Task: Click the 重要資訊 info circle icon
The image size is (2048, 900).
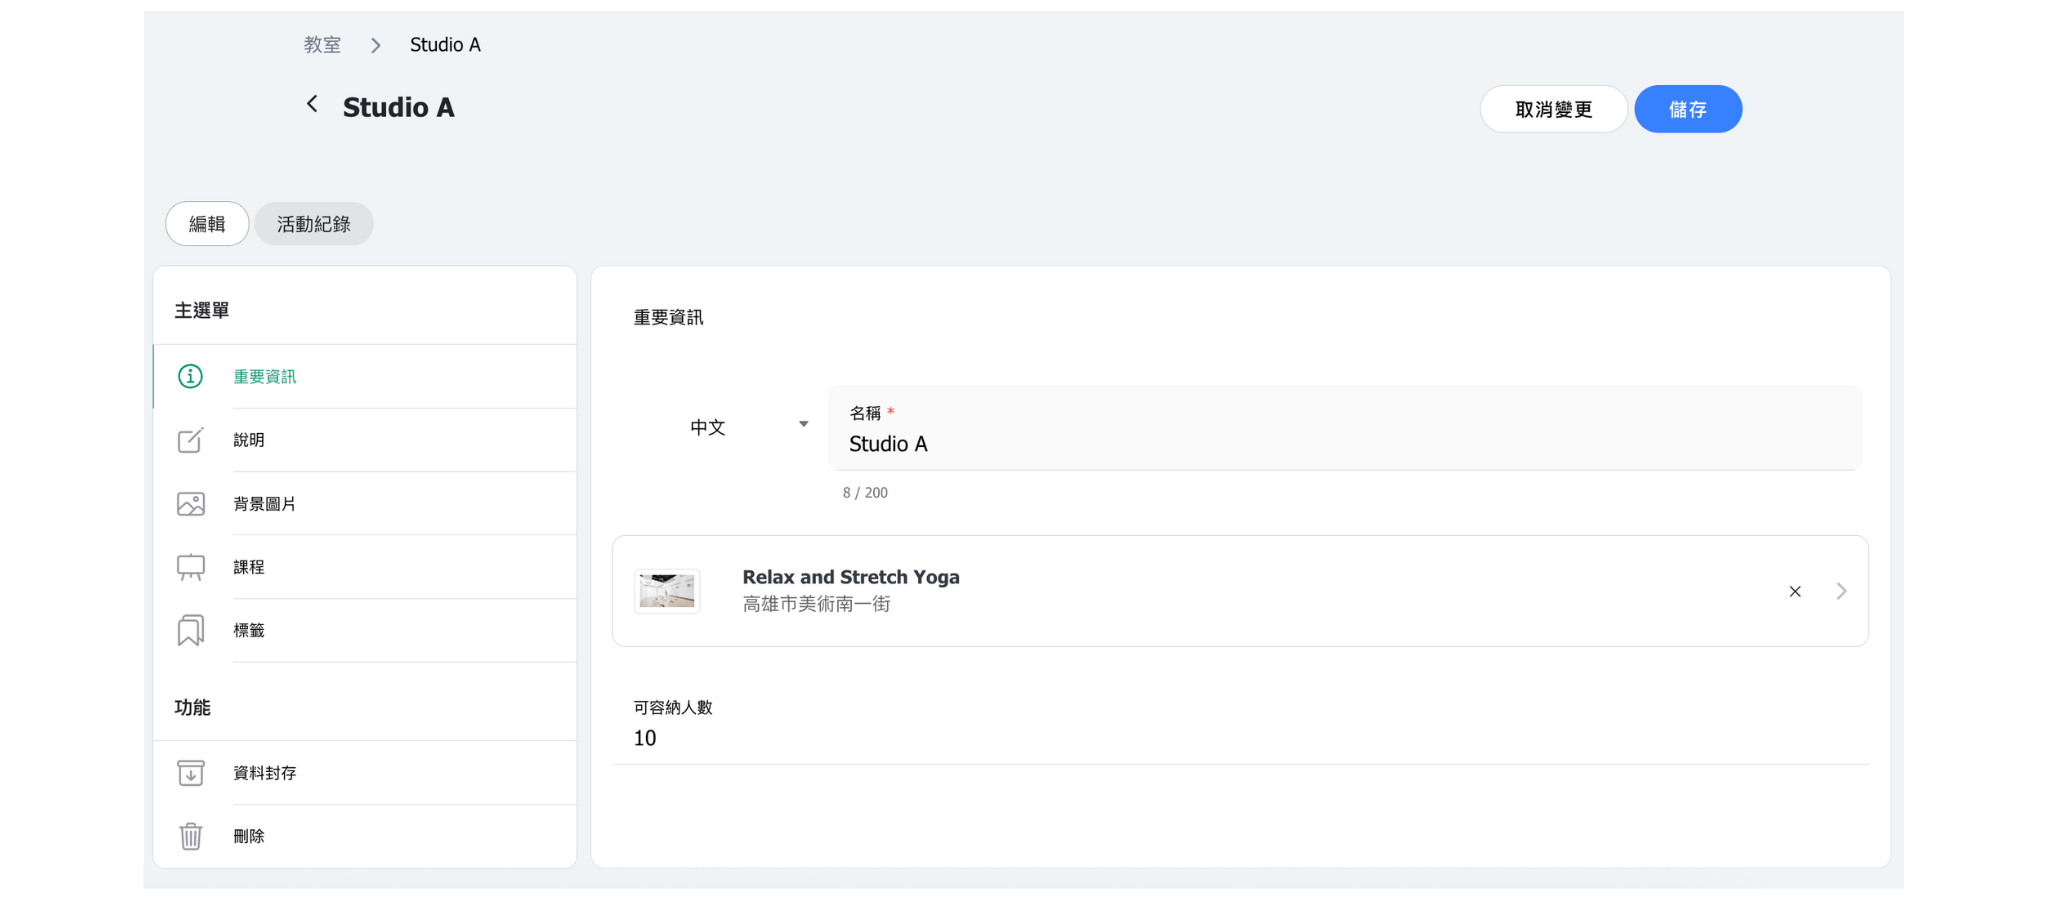Action: (x=190, y=376)
